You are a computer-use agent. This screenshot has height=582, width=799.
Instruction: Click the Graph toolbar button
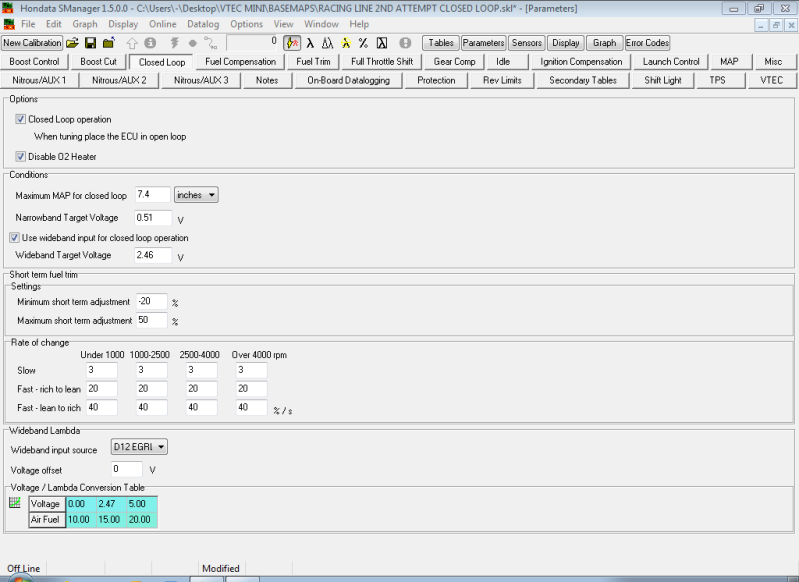click(x=604, y=43)
